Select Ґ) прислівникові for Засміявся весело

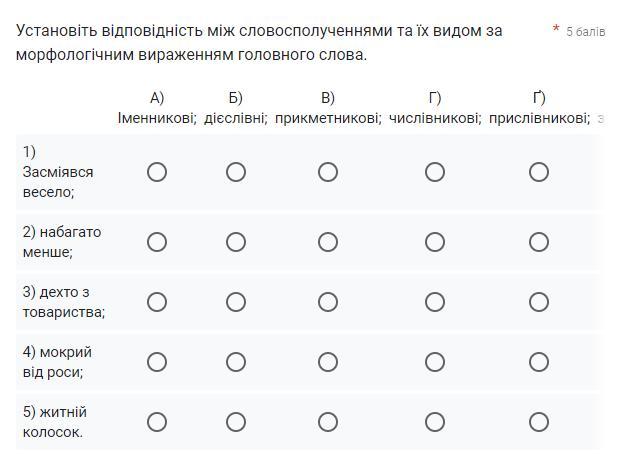click(x=539, y=172)
